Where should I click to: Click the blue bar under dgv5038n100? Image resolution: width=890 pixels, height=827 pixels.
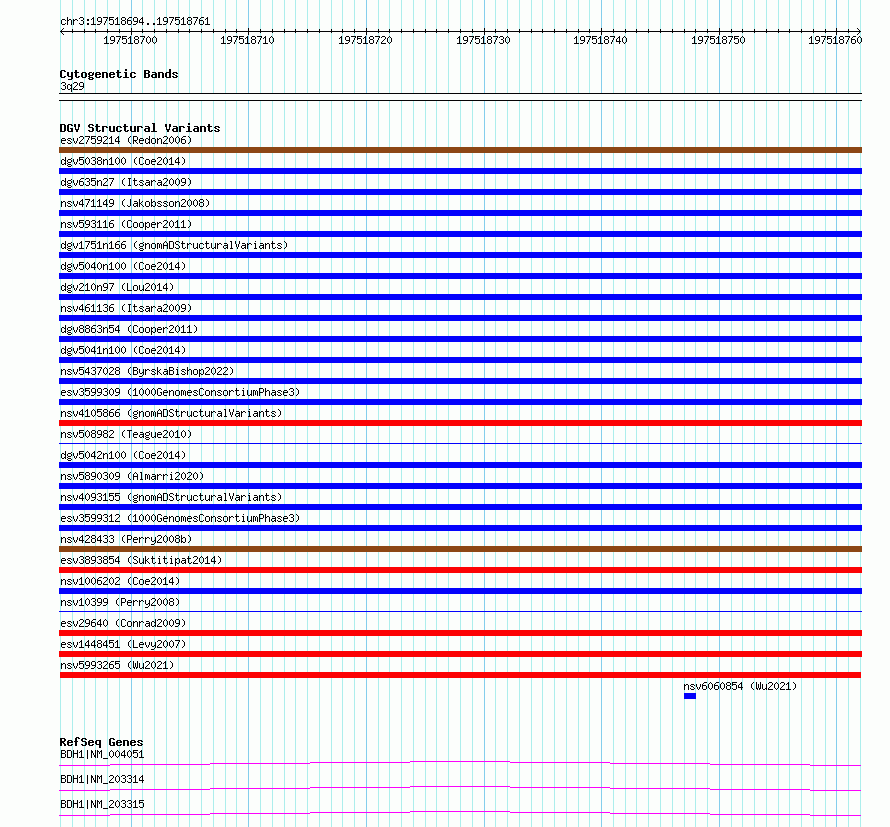tap(460, 171)
